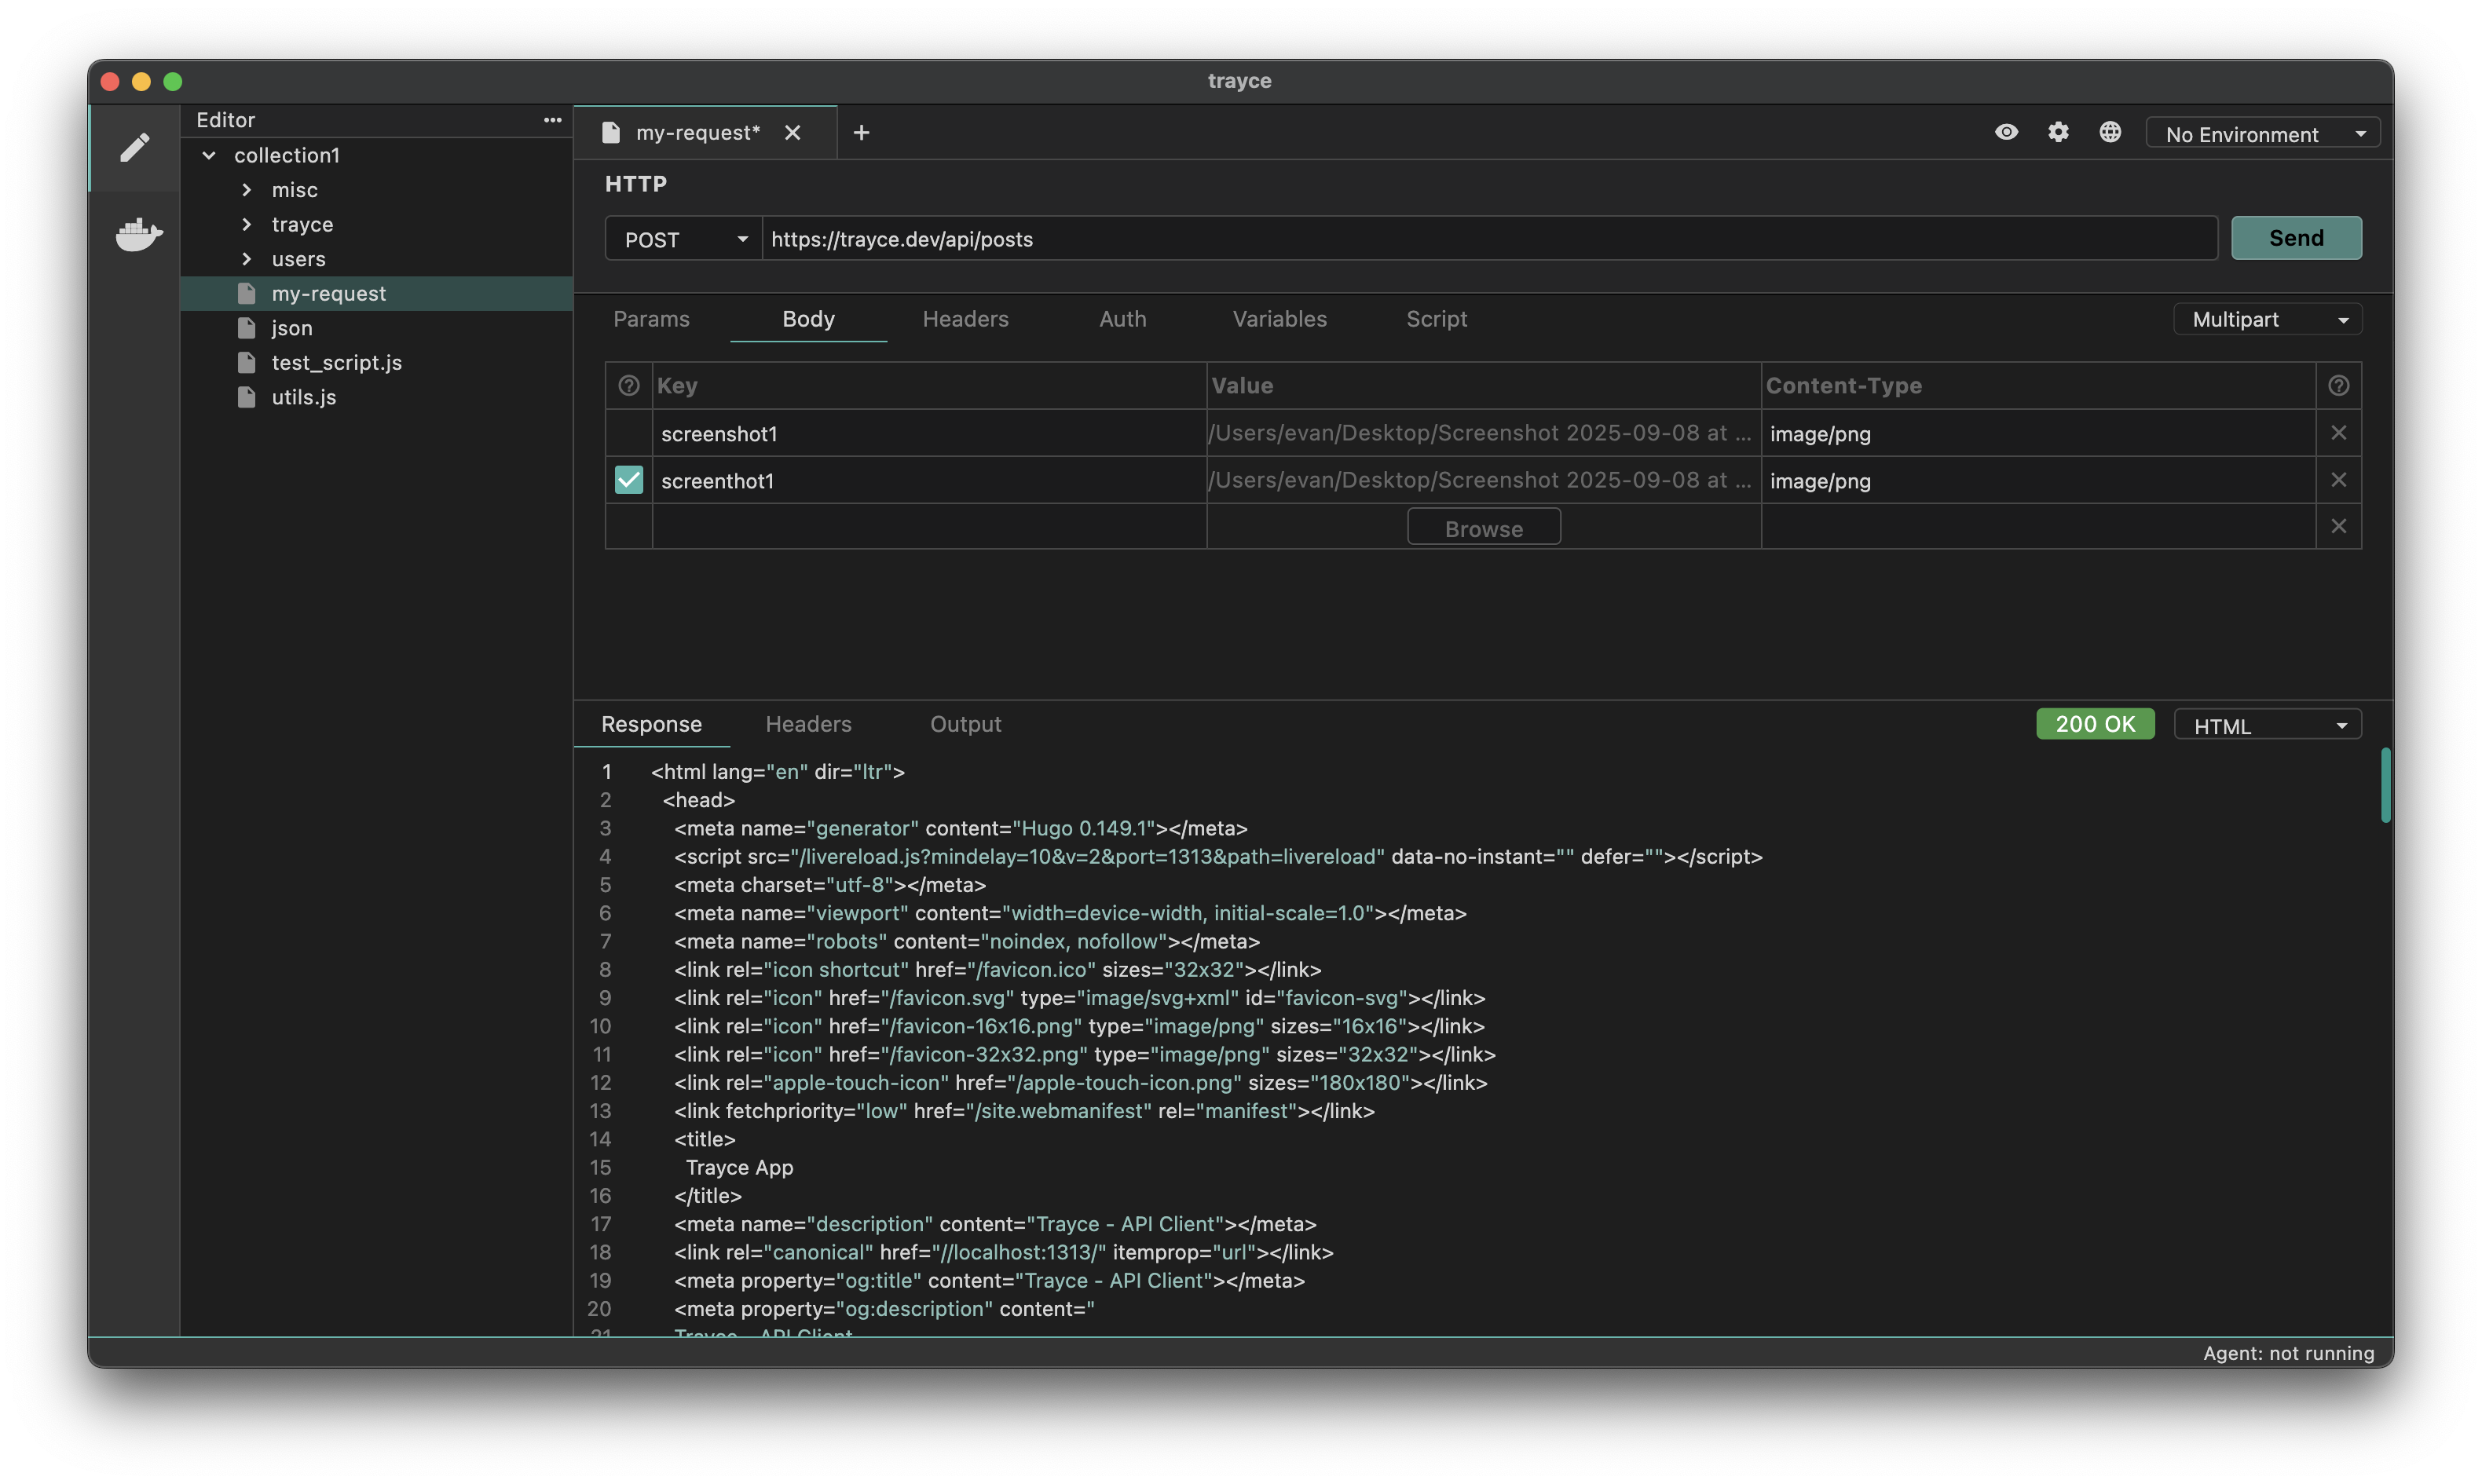Edit the screenthot1 key cell
2482x1484 pixels.
coord(929,480)
